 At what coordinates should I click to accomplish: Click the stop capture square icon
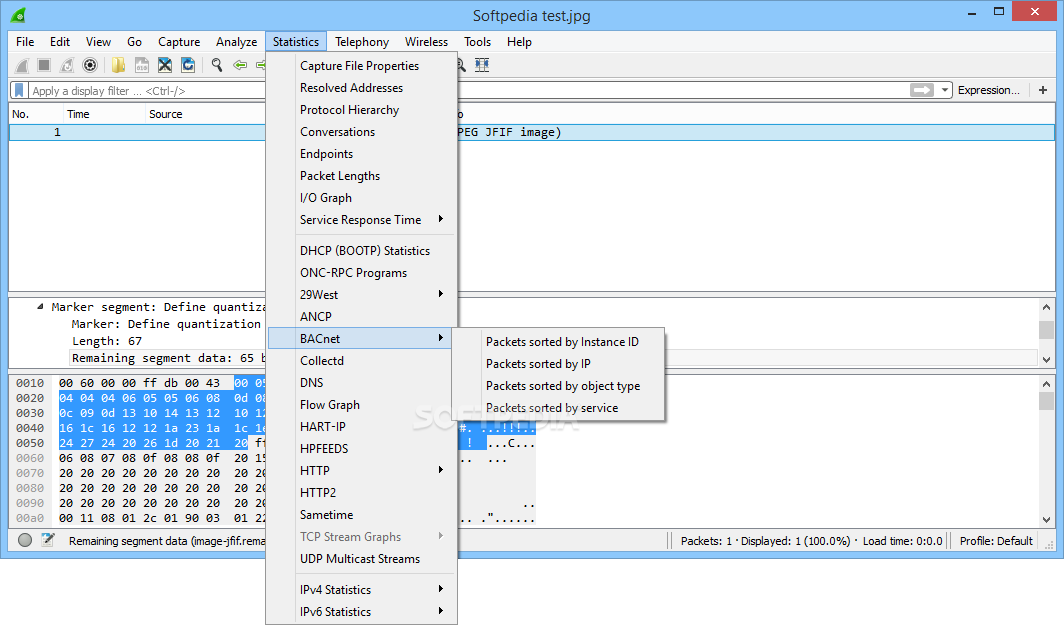coord(44,65)
